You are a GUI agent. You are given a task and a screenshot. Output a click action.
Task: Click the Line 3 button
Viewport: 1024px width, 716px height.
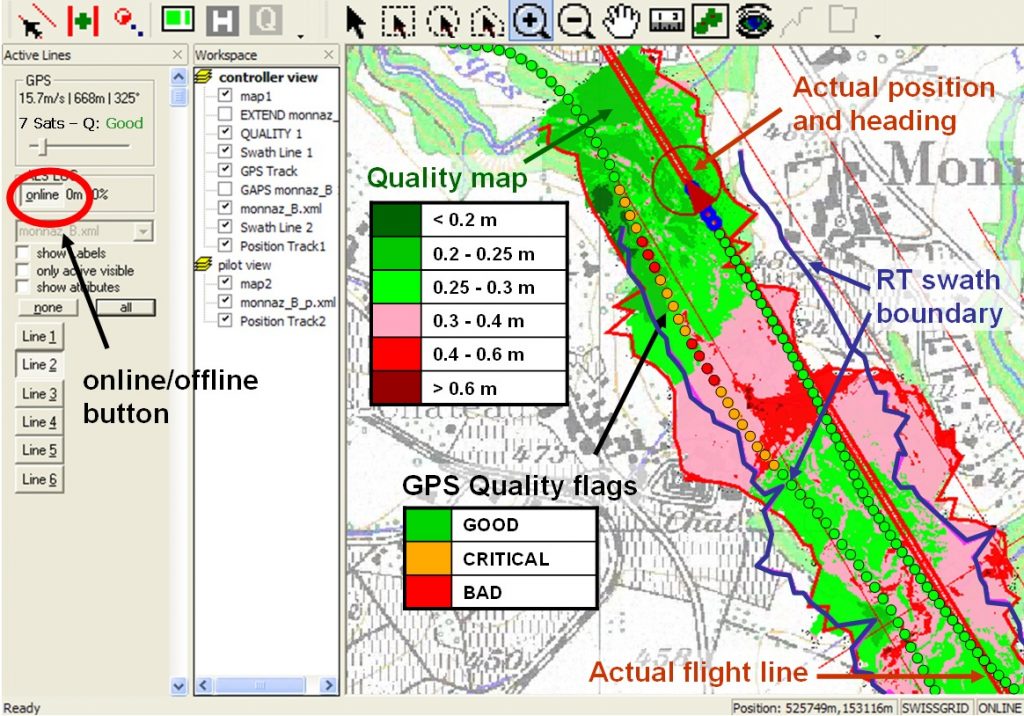(40, 393)
